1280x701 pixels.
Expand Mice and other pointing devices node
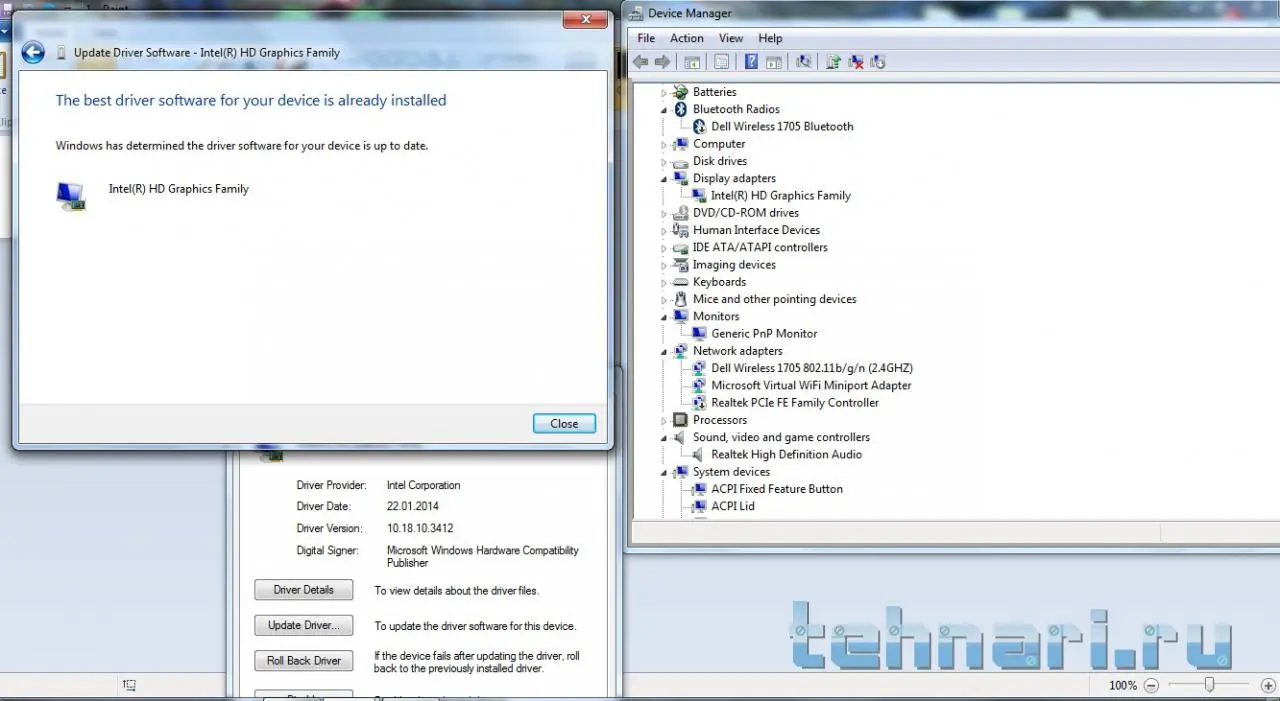coord(663,299)
